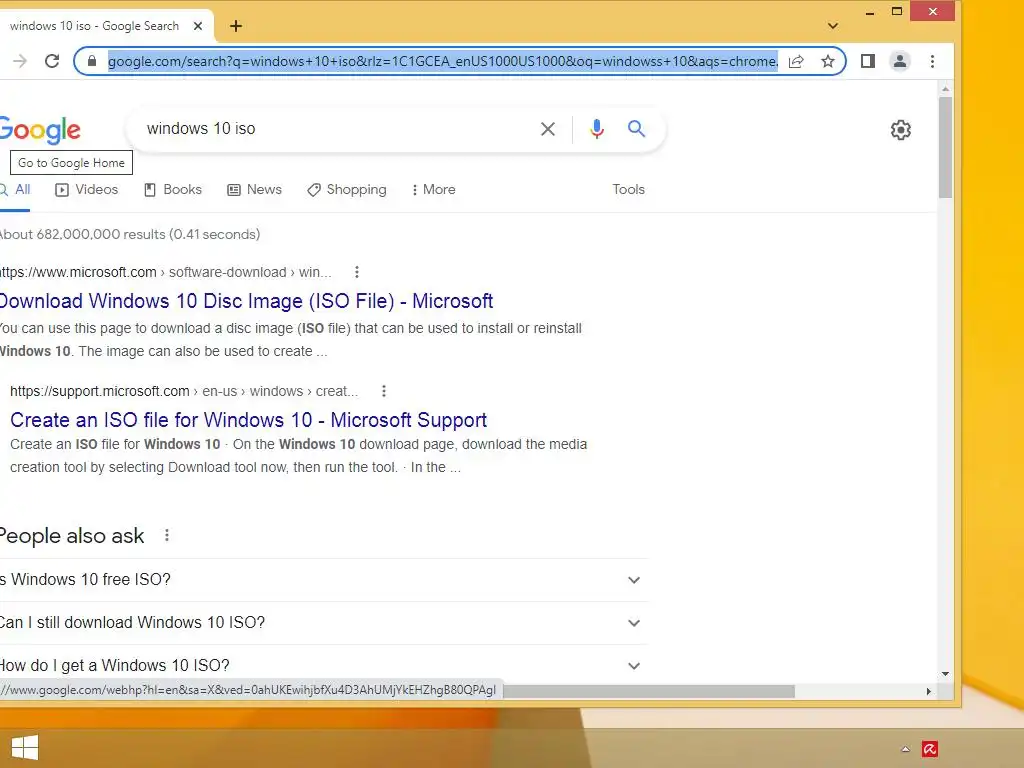Select the address bar URL
Image resolution: width=1024 pixels, height=768 pixels.
click(x=443, y=61)
